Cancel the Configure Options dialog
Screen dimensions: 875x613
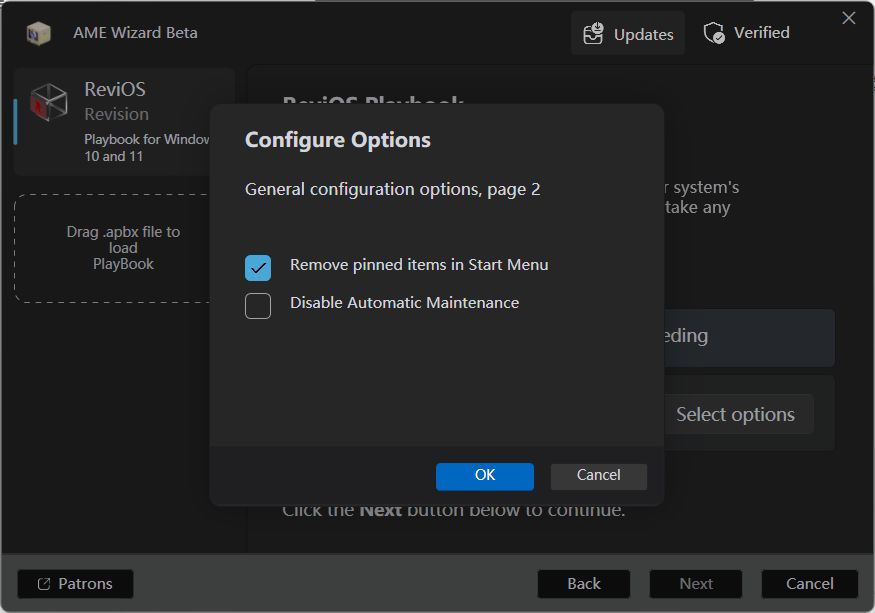598,476
